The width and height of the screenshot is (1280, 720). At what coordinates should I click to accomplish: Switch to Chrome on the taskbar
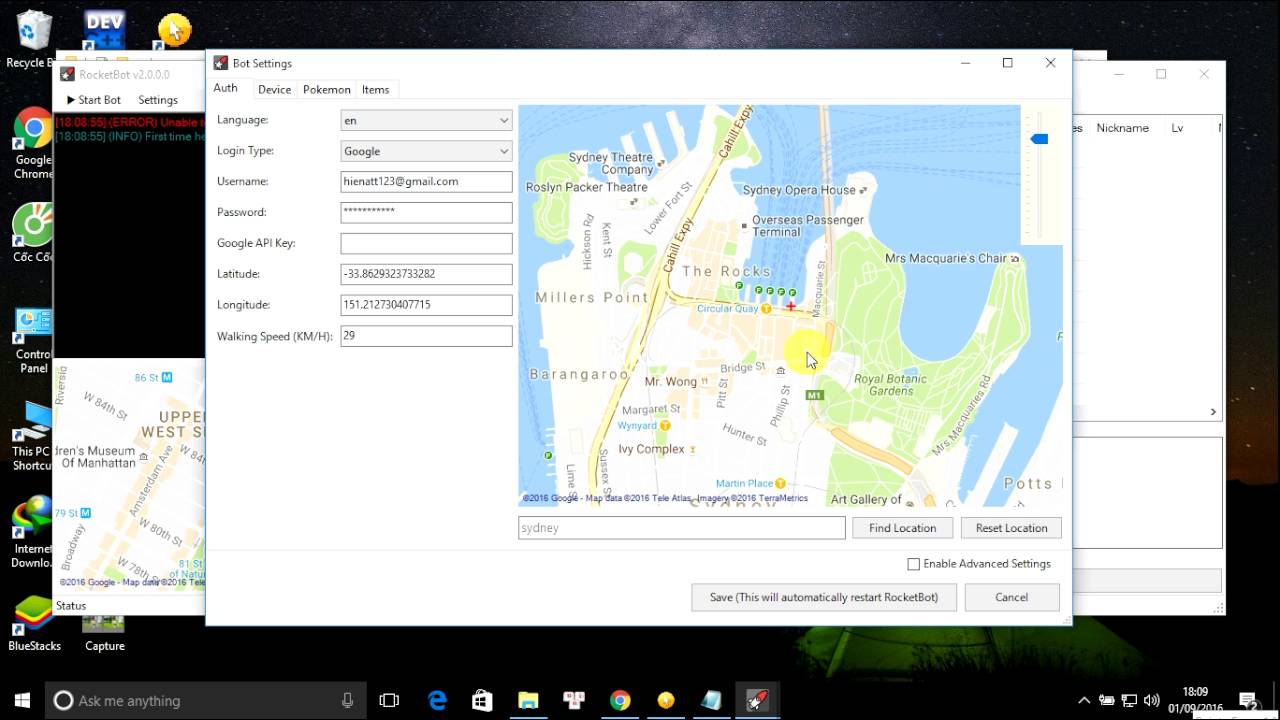(x=620, y=700)
